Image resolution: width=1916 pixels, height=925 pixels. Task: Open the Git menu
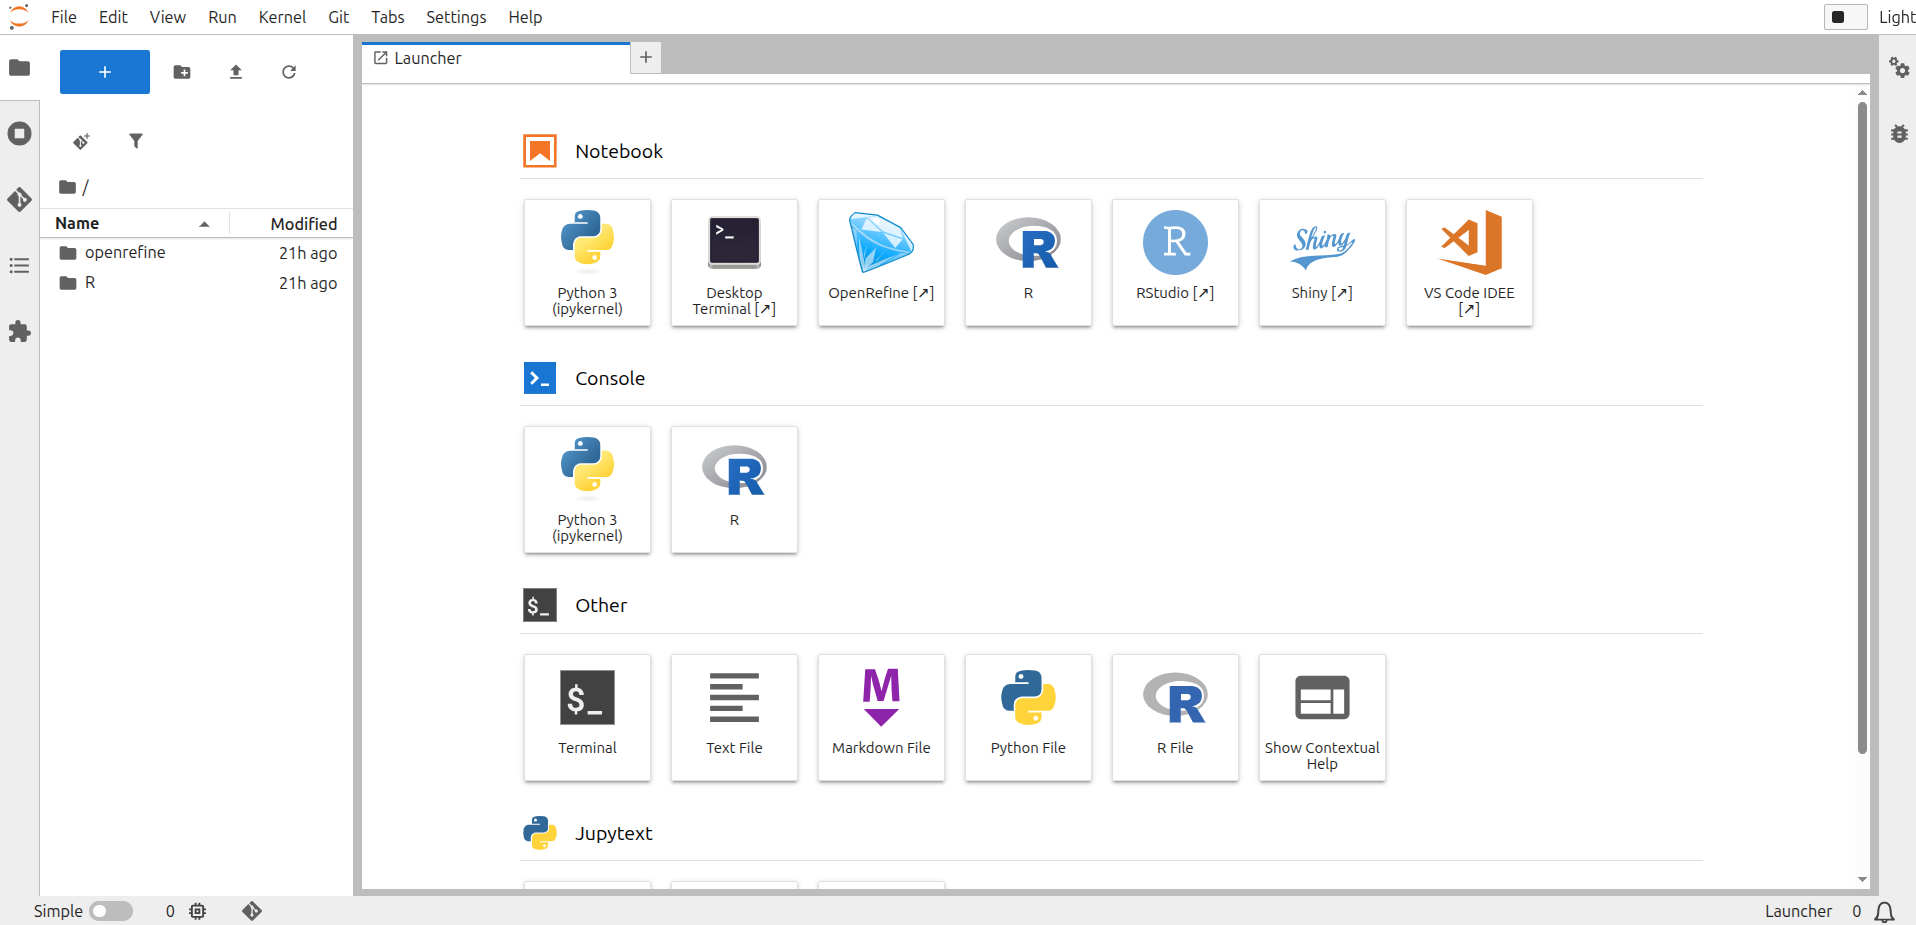coord(339,17)
